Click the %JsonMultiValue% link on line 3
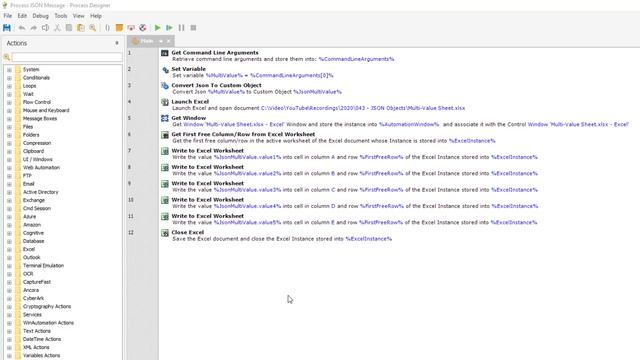This screenshot has height=360, width=640. tap(317, 92)
